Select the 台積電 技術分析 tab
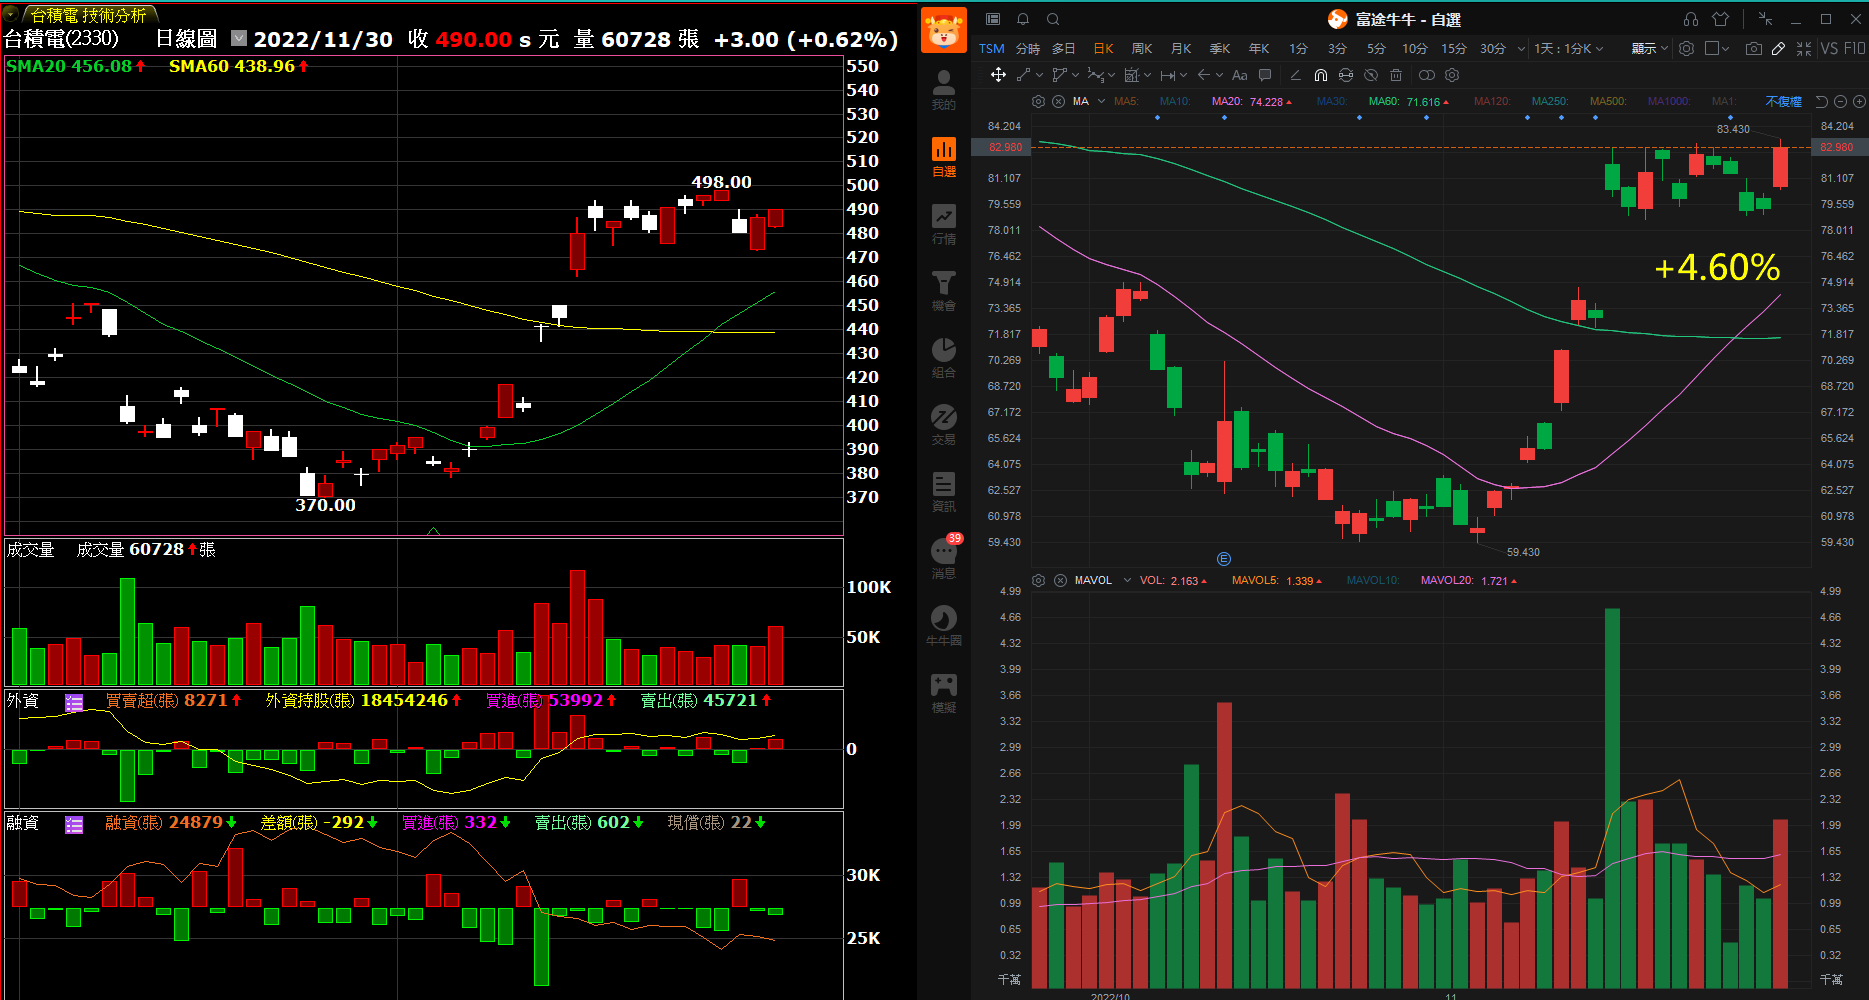This screenshot has width=1869, height=1000. pyautogui.click(x=88, y=15)
